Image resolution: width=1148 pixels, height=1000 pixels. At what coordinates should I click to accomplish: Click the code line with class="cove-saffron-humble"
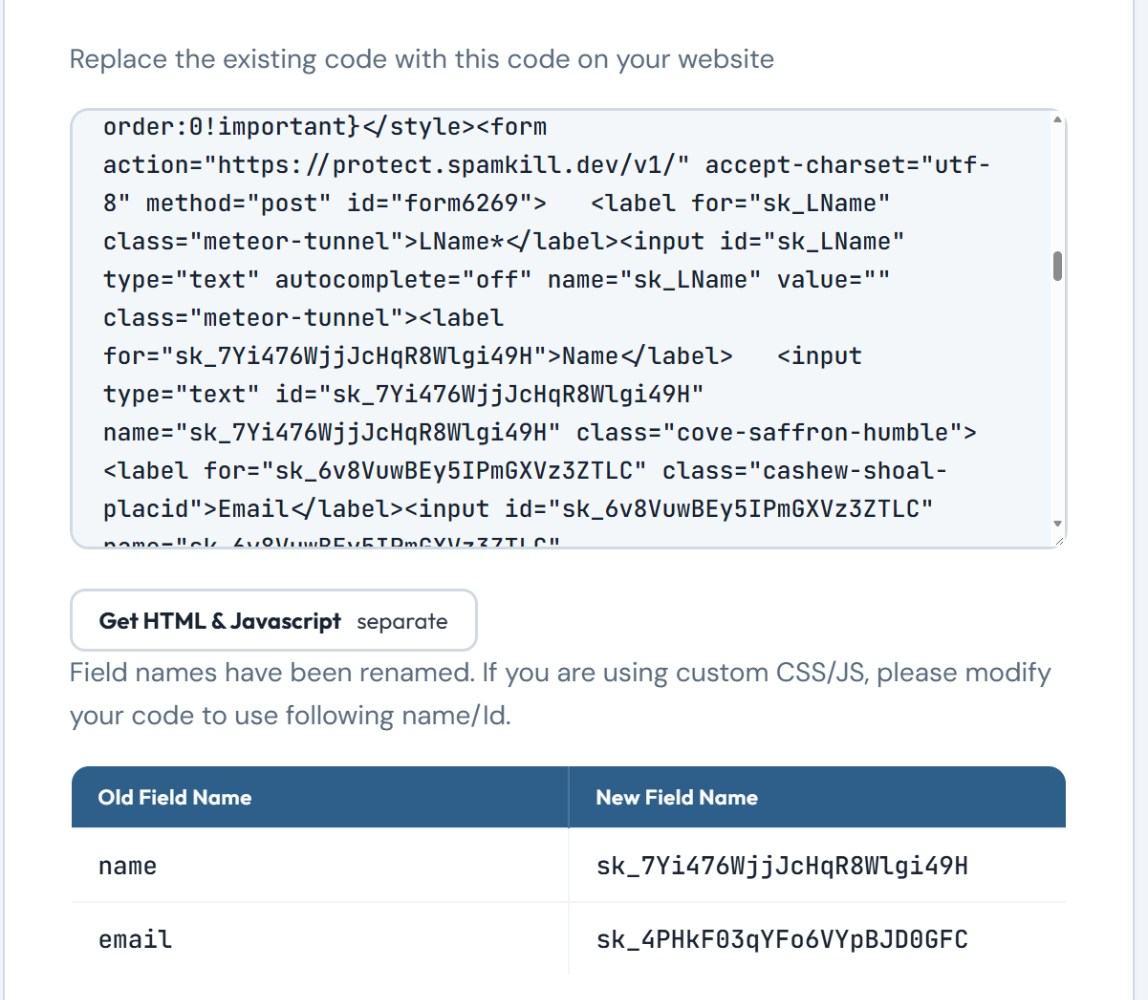(540, 432)
